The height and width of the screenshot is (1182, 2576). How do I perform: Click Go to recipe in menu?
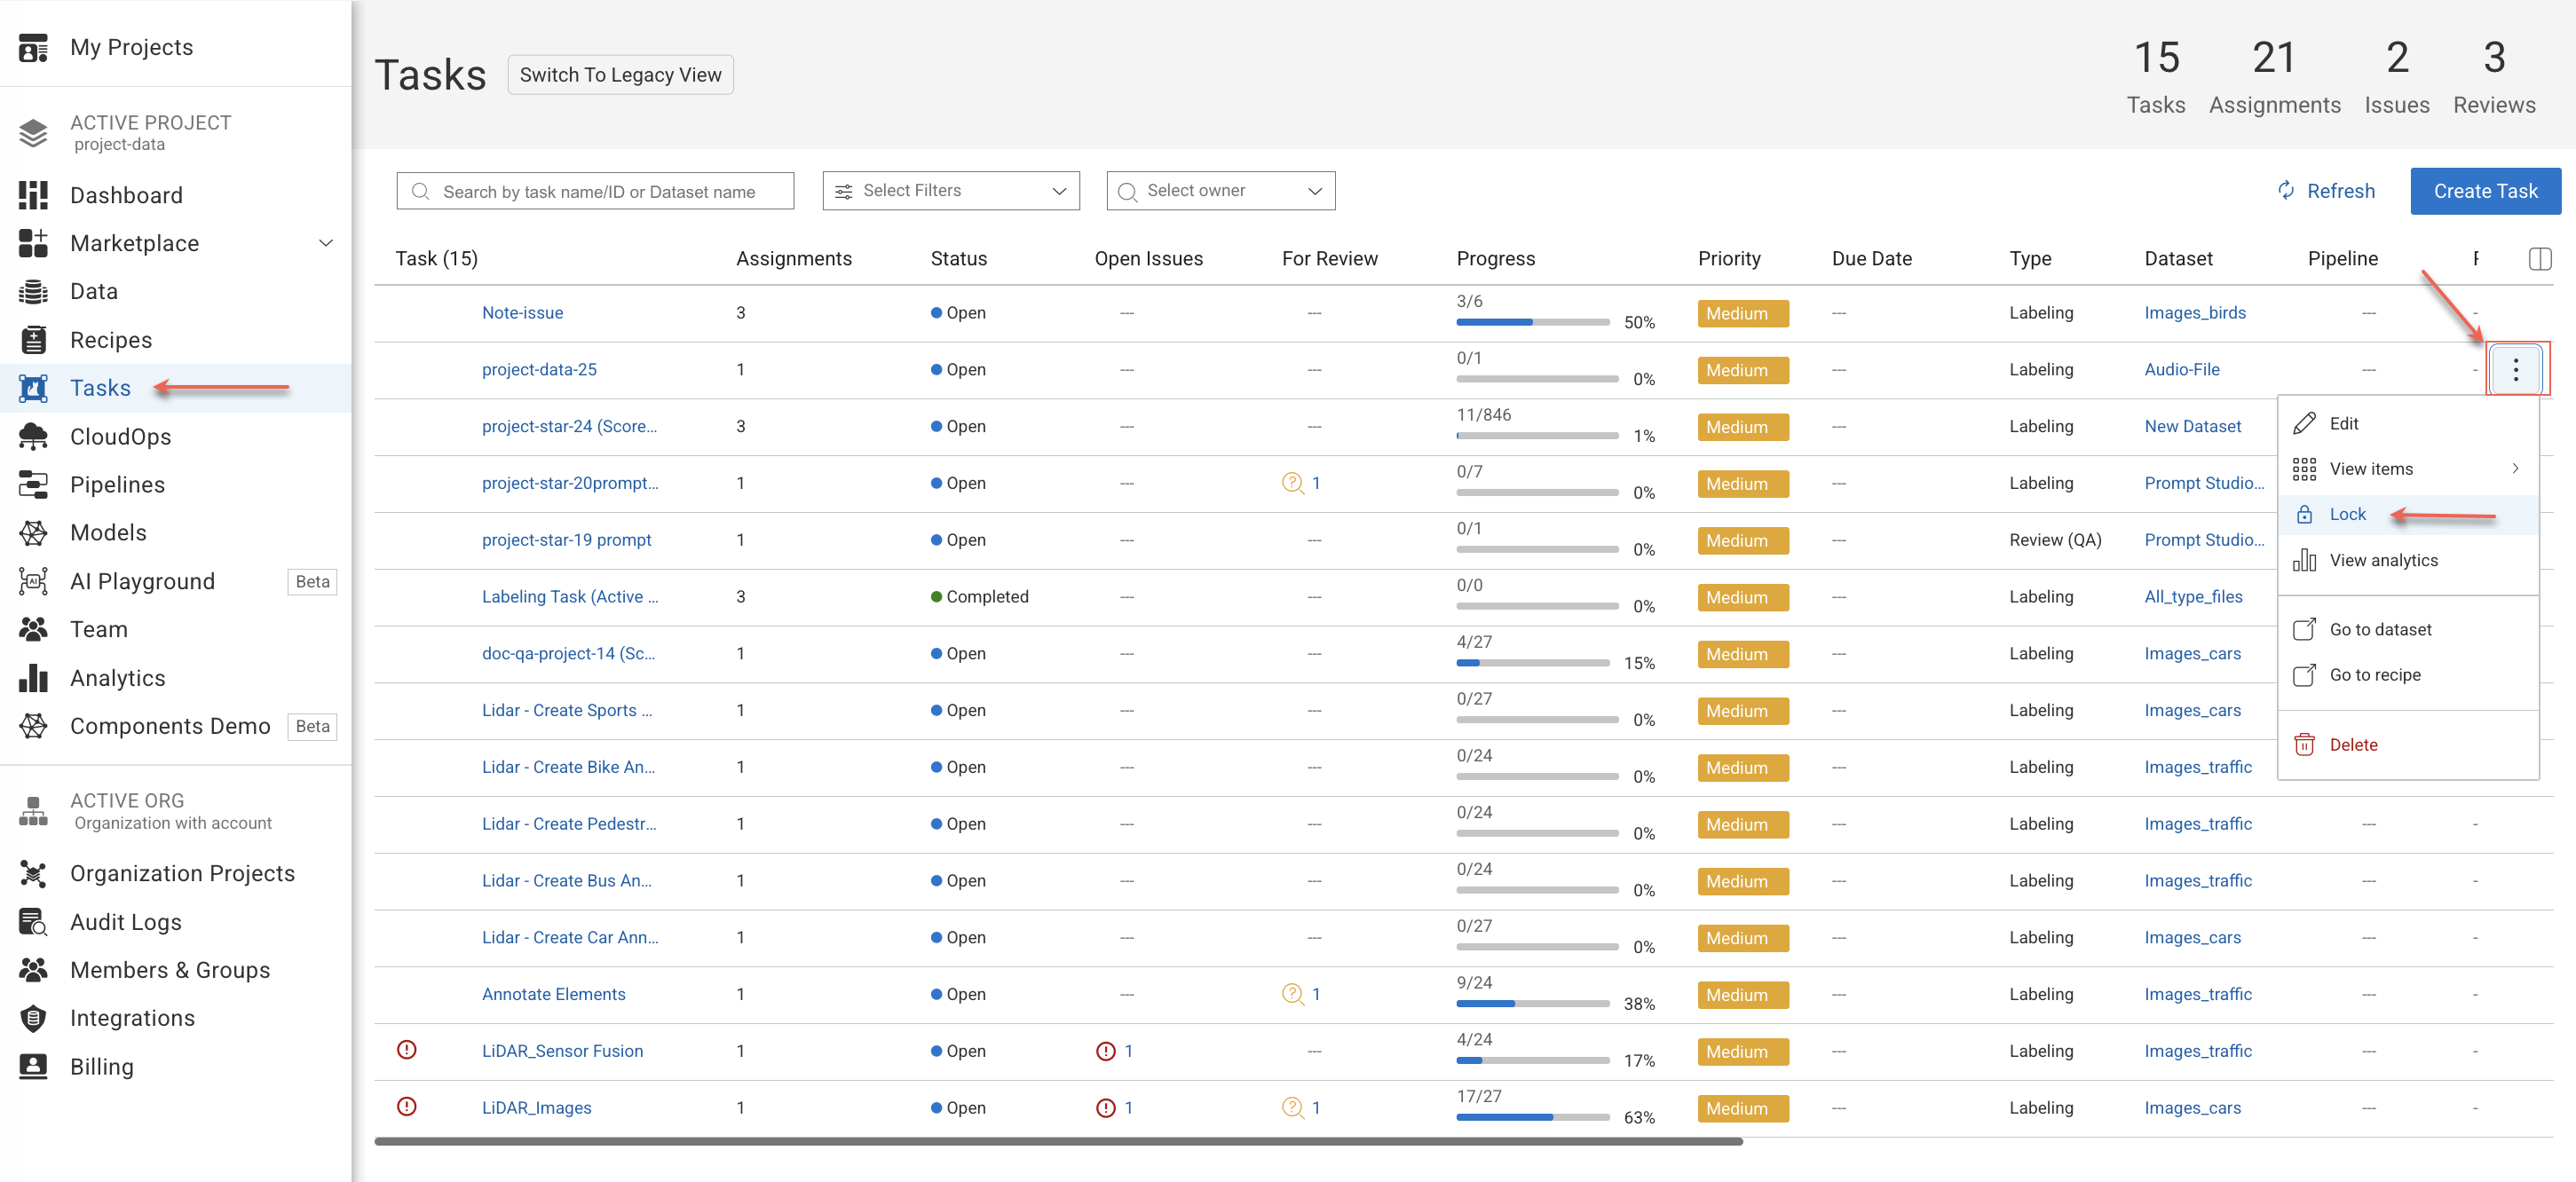pos(2407,675)
